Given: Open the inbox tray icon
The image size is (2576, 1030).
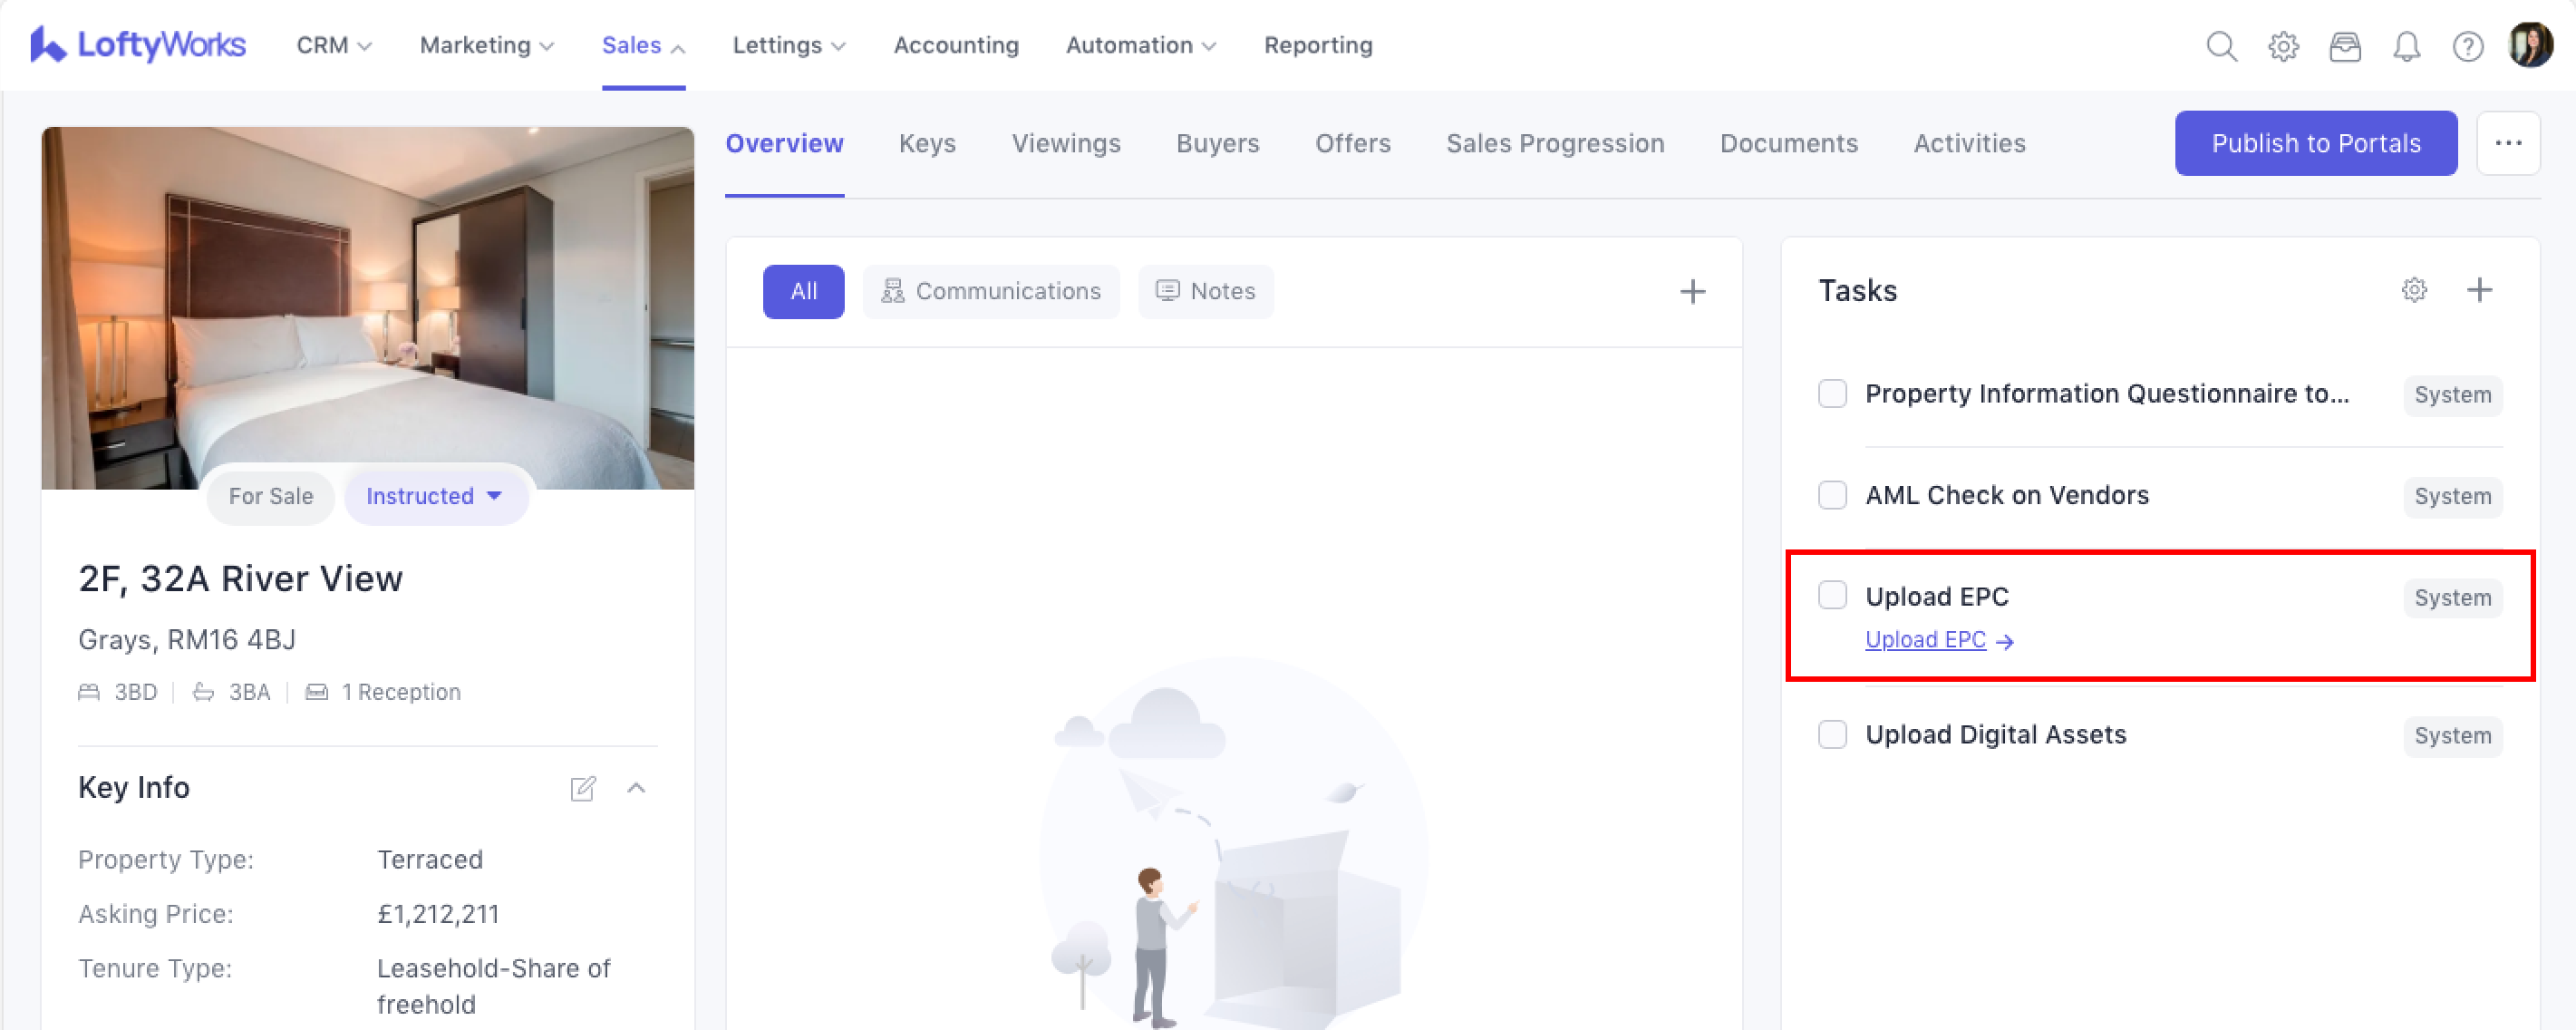Looking at the screenshot, I should (2345, 46).
